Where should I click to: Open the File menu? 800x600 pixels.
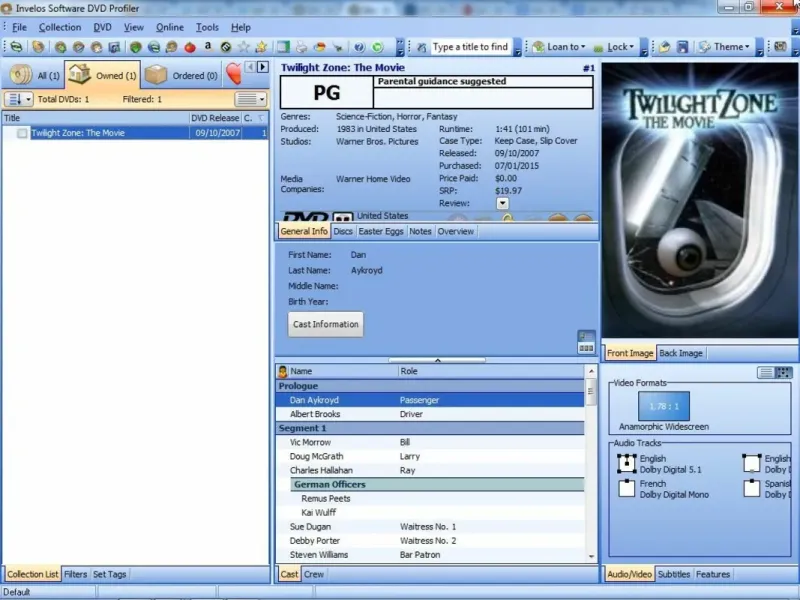19,28
